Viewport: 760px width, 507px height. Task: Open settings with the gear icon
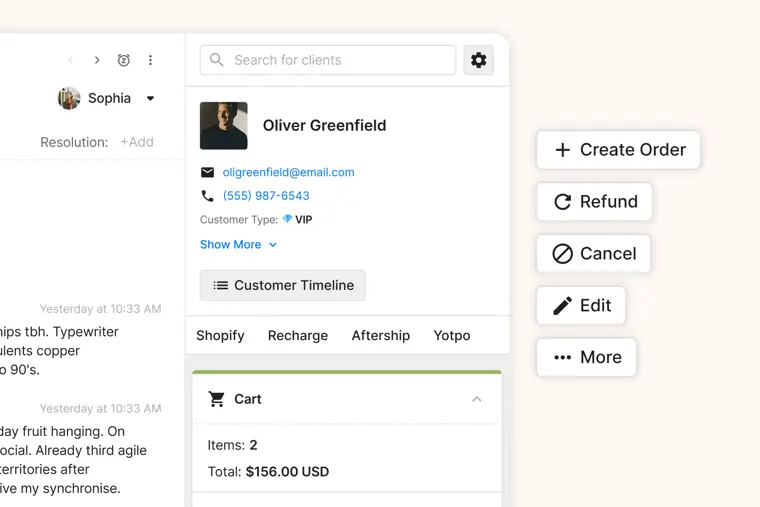[478, 60]
